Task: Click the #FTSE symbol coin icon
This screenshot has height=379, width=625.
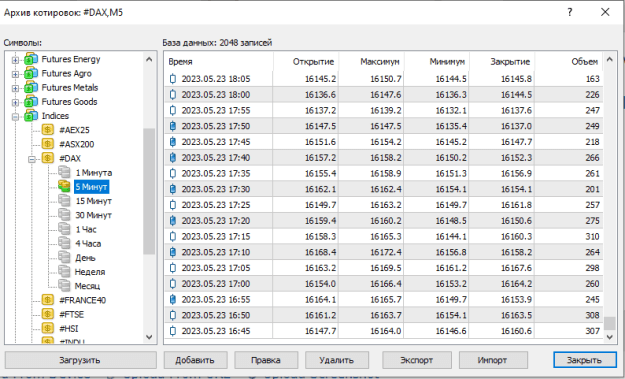Action: 47,314
